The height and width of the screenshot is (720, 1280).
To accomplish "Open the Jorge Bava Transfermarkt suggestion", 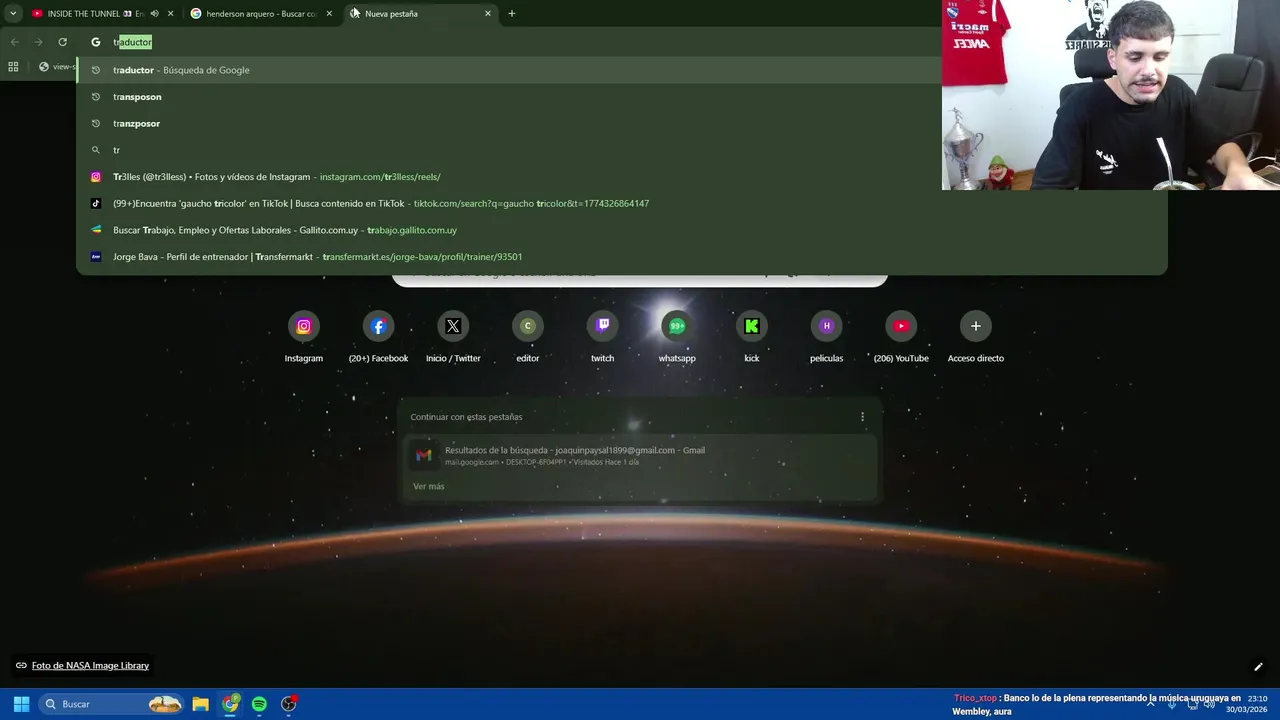I will 622,257.
